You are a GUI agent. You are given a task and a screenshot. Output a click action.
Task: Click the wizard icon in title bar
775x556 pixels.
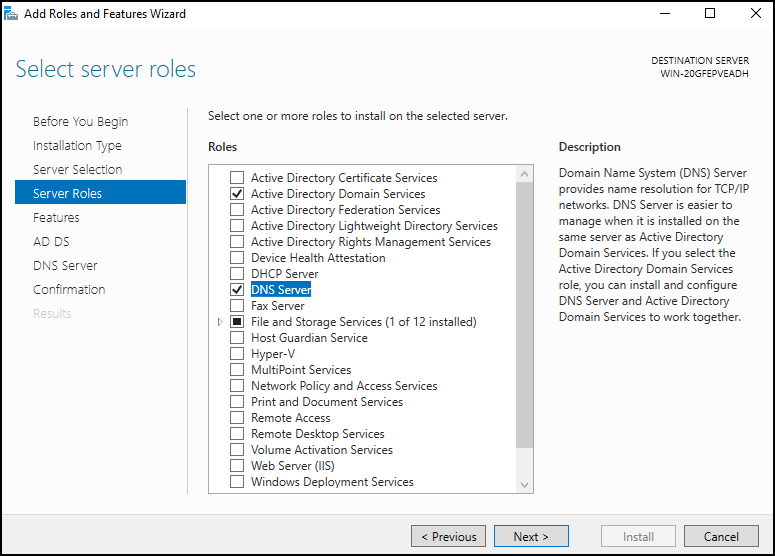click(x=11, y=13)
